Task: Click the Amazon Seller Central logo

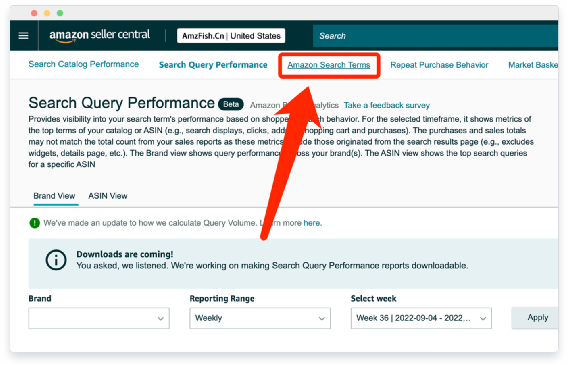Action: [x=99, y=35]
